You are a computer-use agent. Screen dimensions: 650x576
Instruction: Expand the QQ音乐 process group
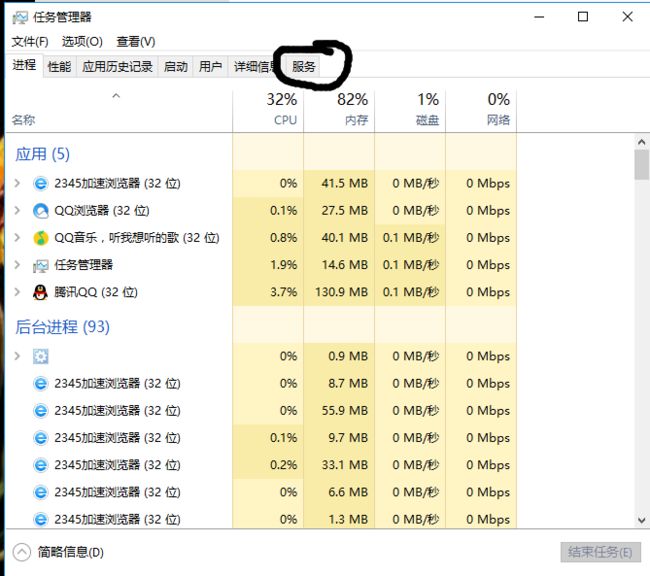click(17, 238)
